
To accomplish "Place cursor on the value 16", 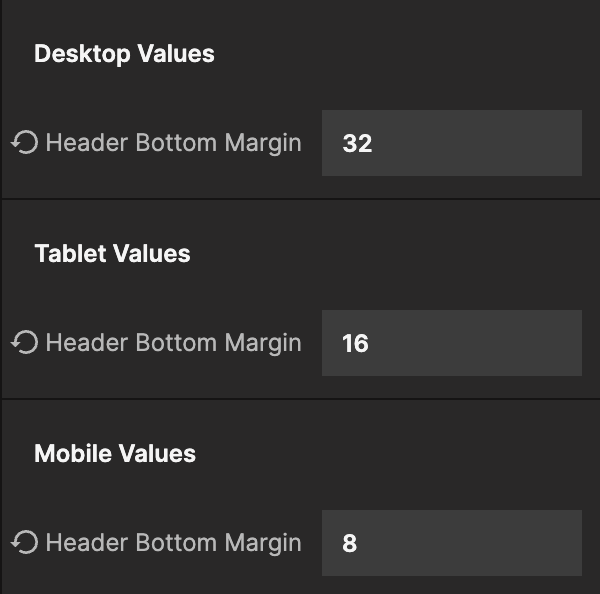I will (355, 344).
